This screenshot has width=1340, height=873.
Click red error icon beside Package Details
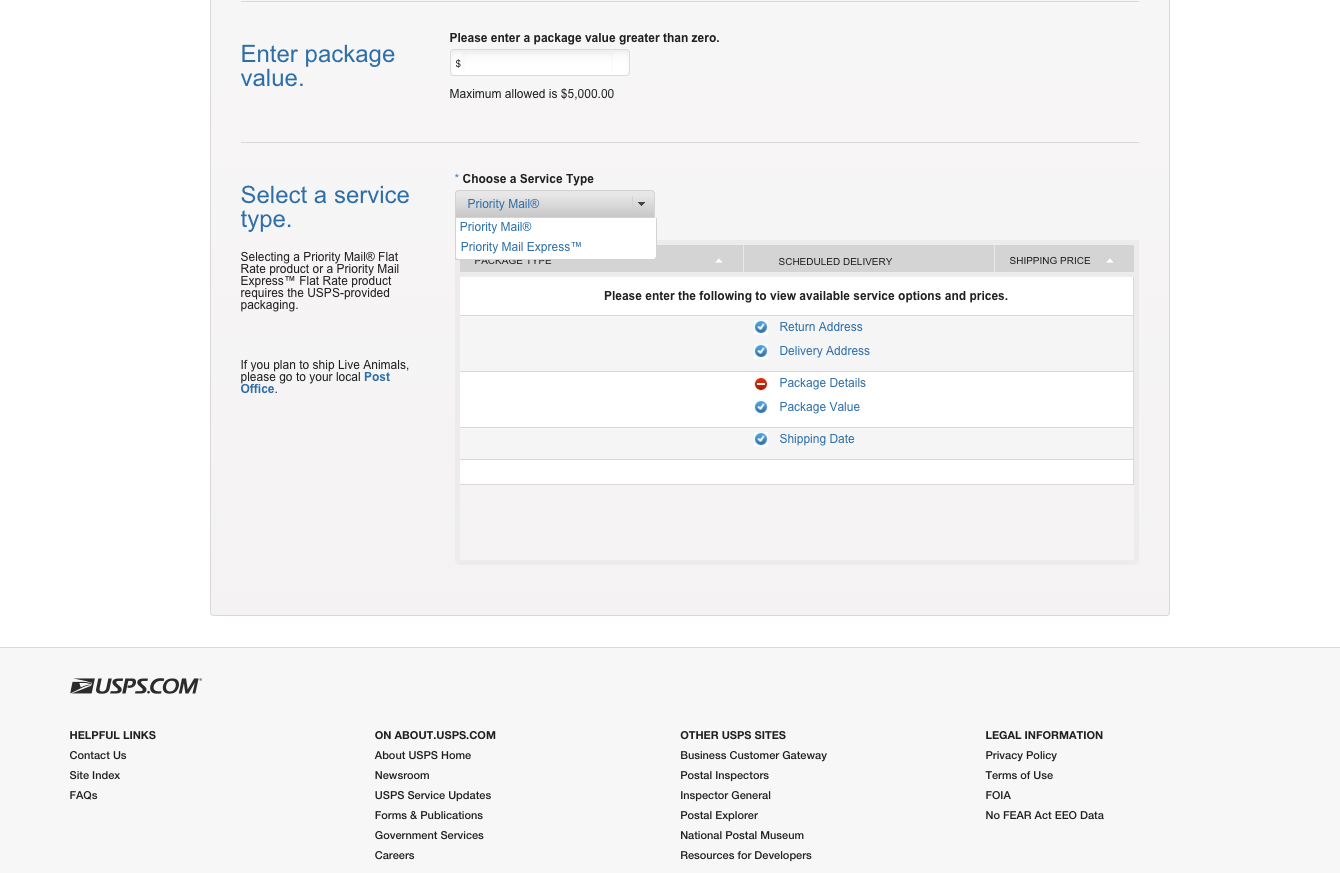761,384
